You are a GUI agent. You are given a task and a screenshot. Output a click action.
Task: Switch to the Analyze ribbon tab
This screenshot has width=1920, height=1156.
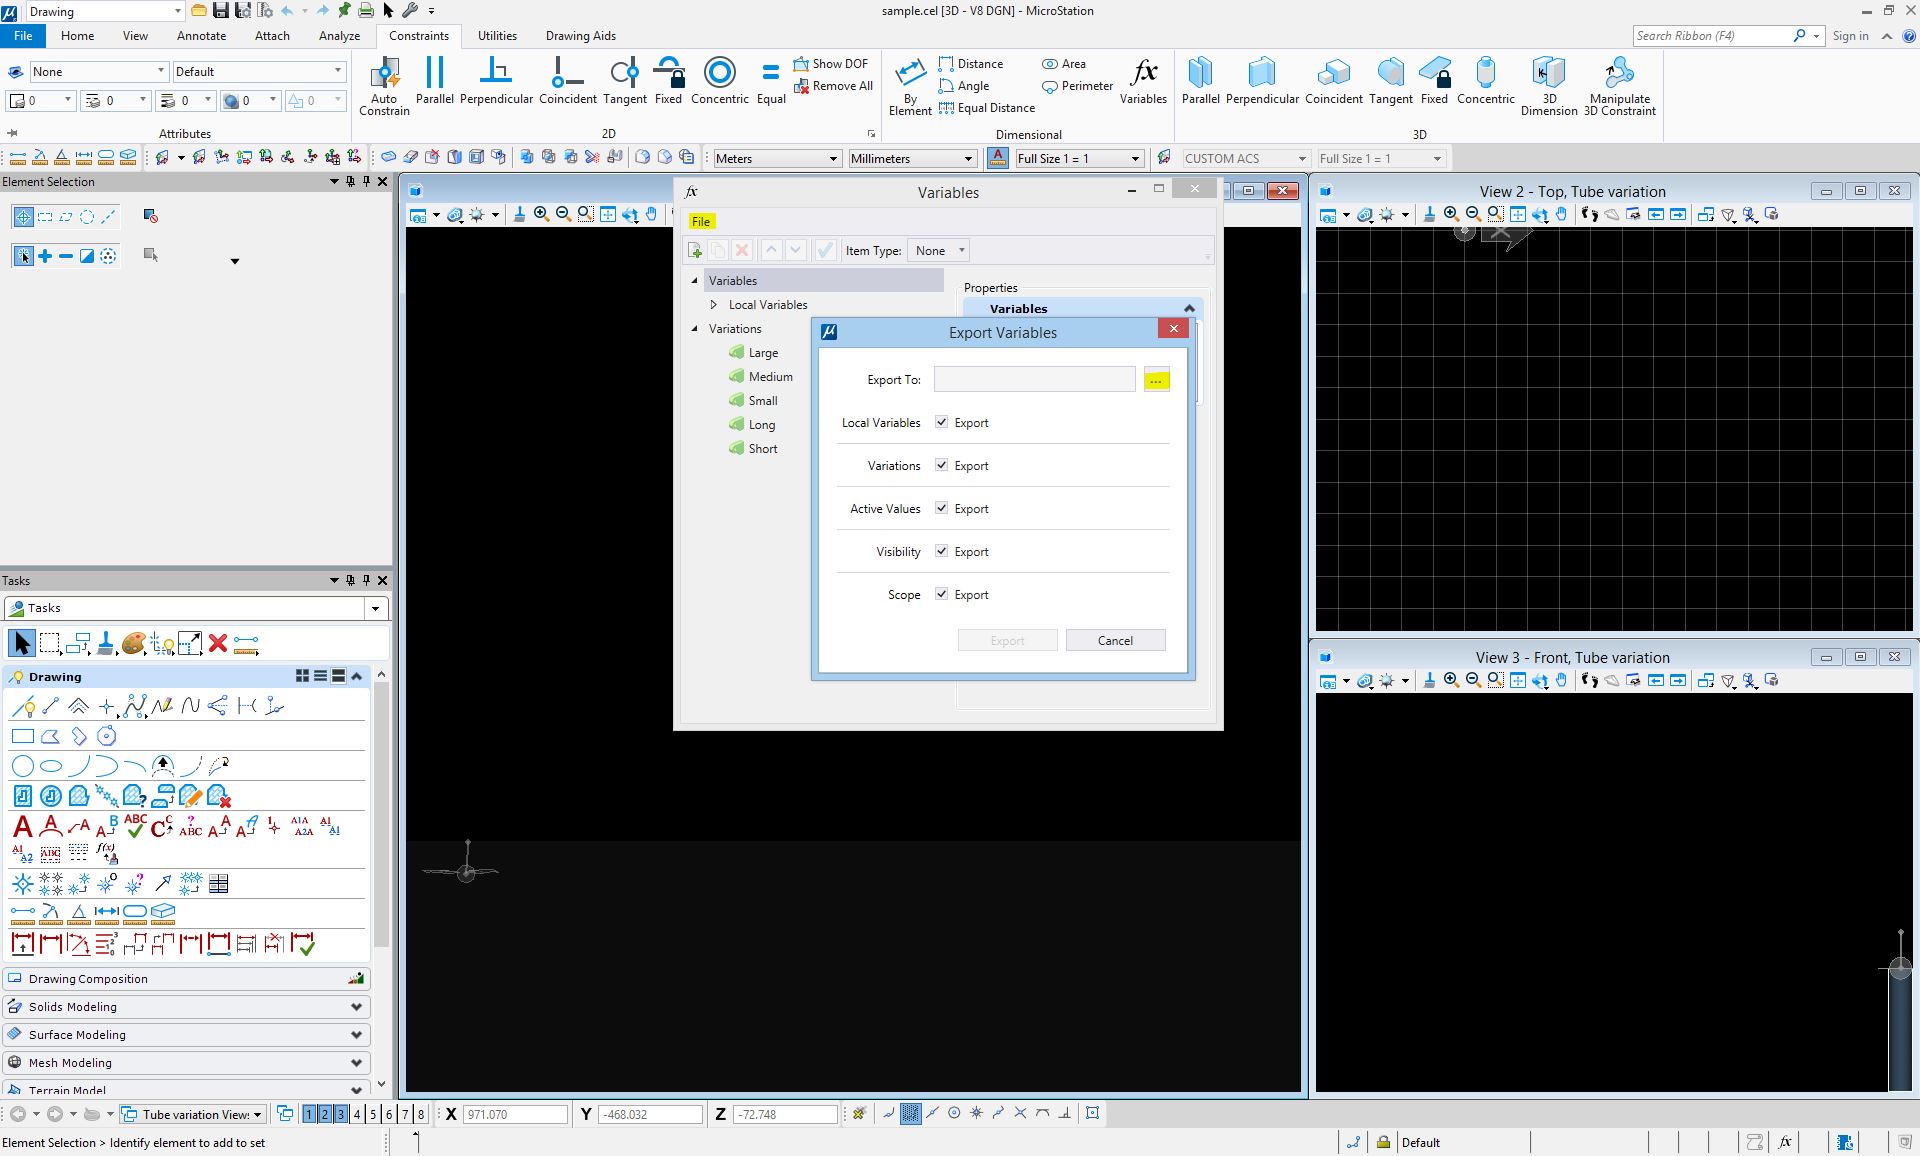[339, 35]
